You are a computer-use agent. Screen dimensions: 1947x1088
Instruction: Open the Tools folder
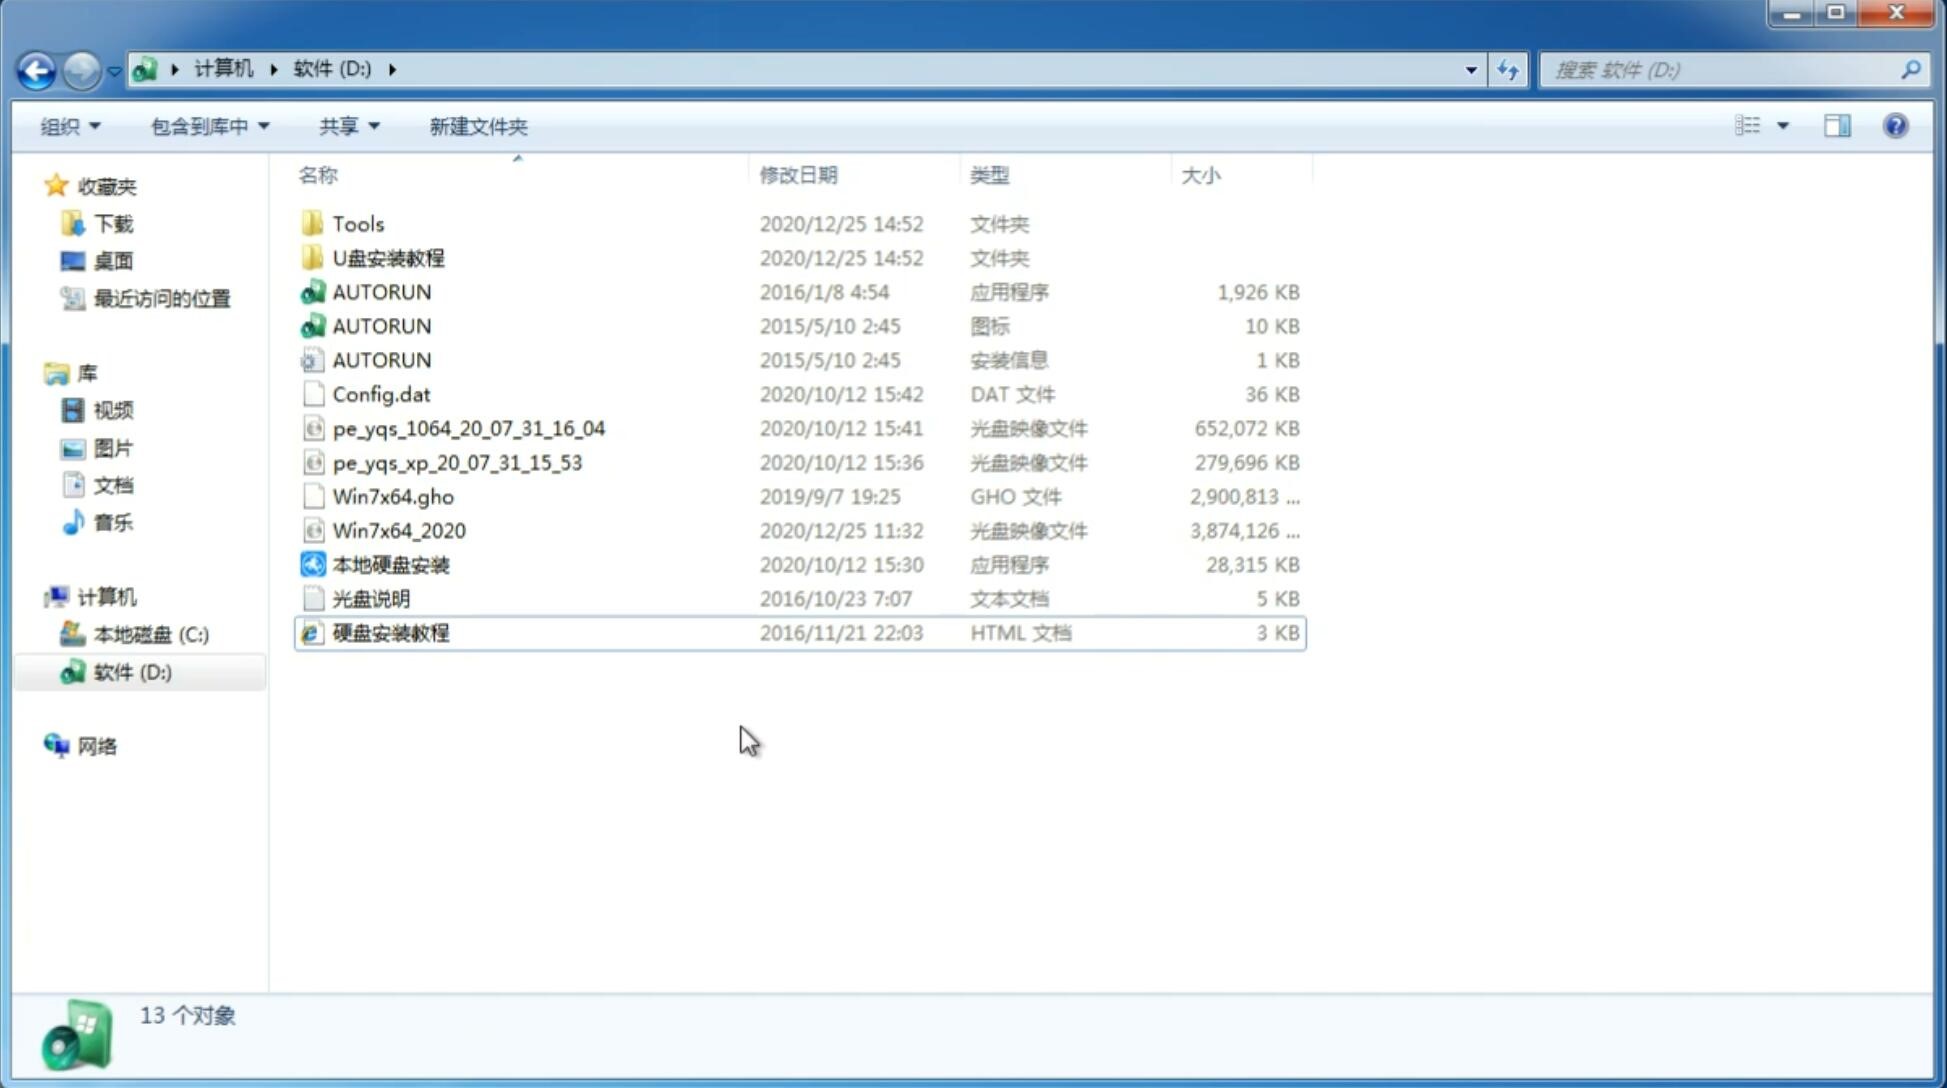pyautogui.click(x=357, y=223)
